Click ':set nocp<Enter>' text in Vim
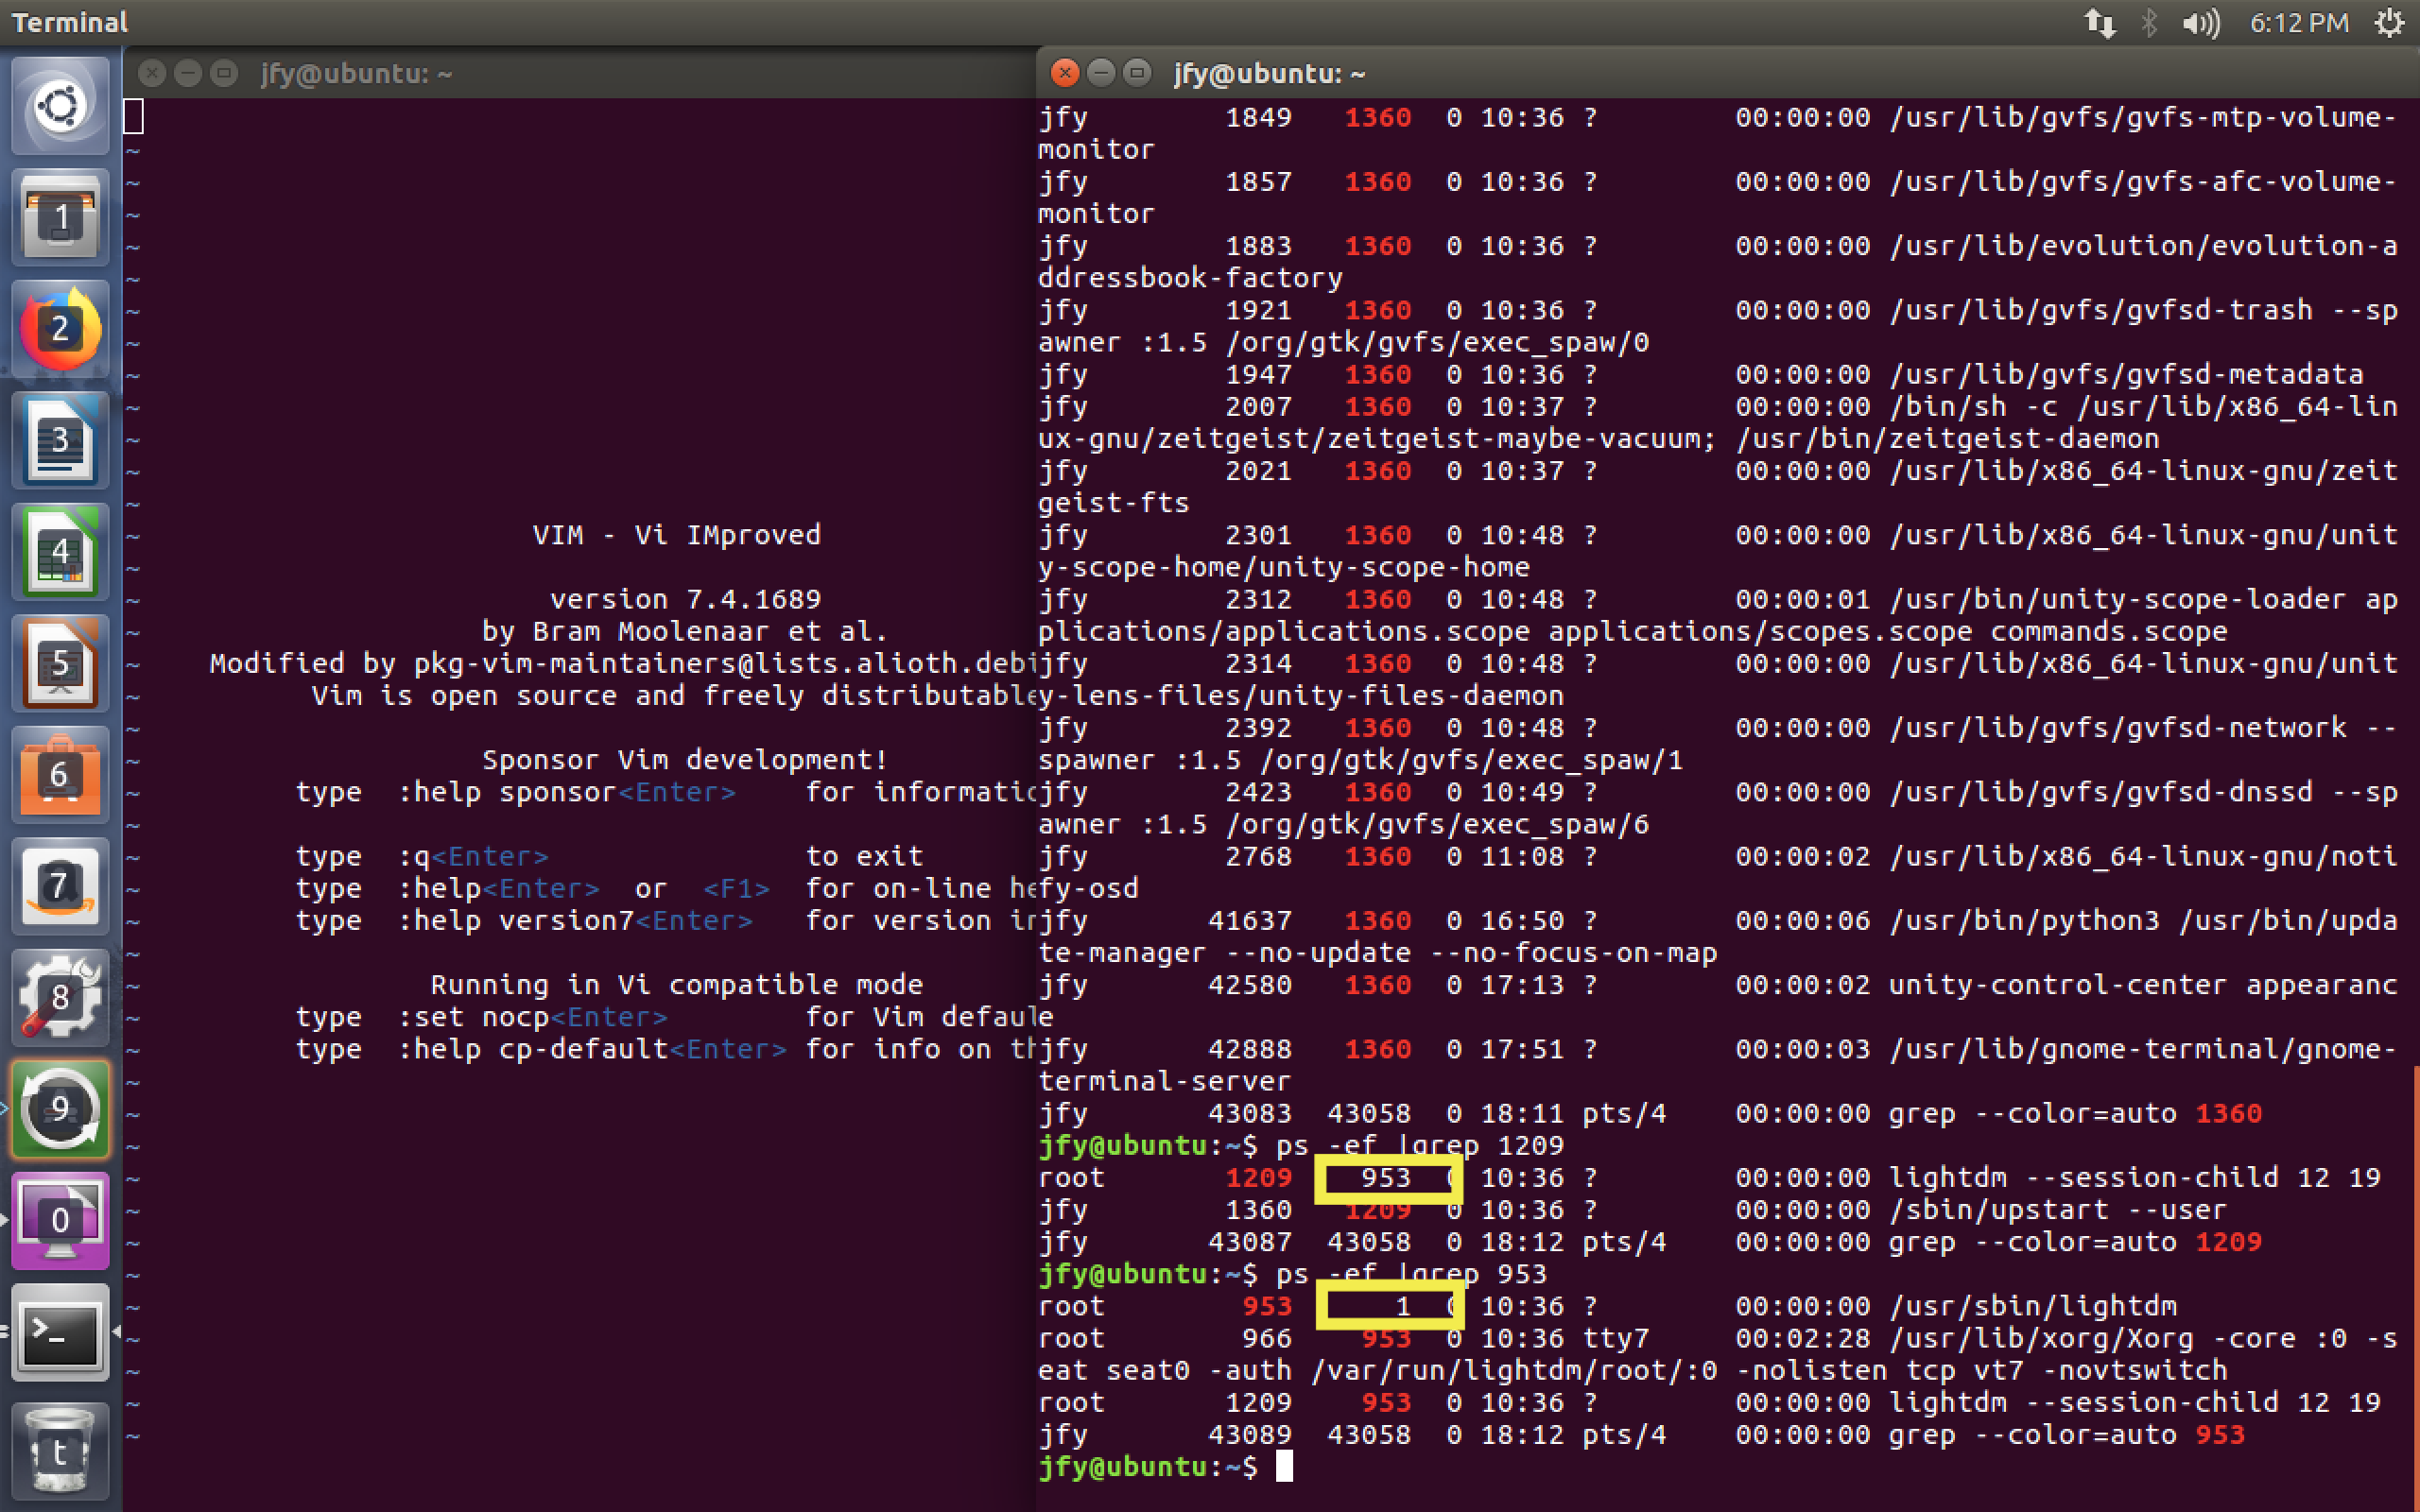This screenshot has width=2420, height=1512. (533, 1017)
